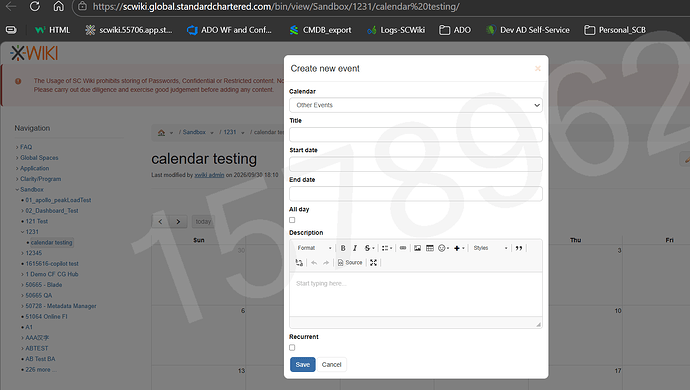This screenshot has width=690, height=390.
Task: Insert a table into the description
Action: [430, 248]
